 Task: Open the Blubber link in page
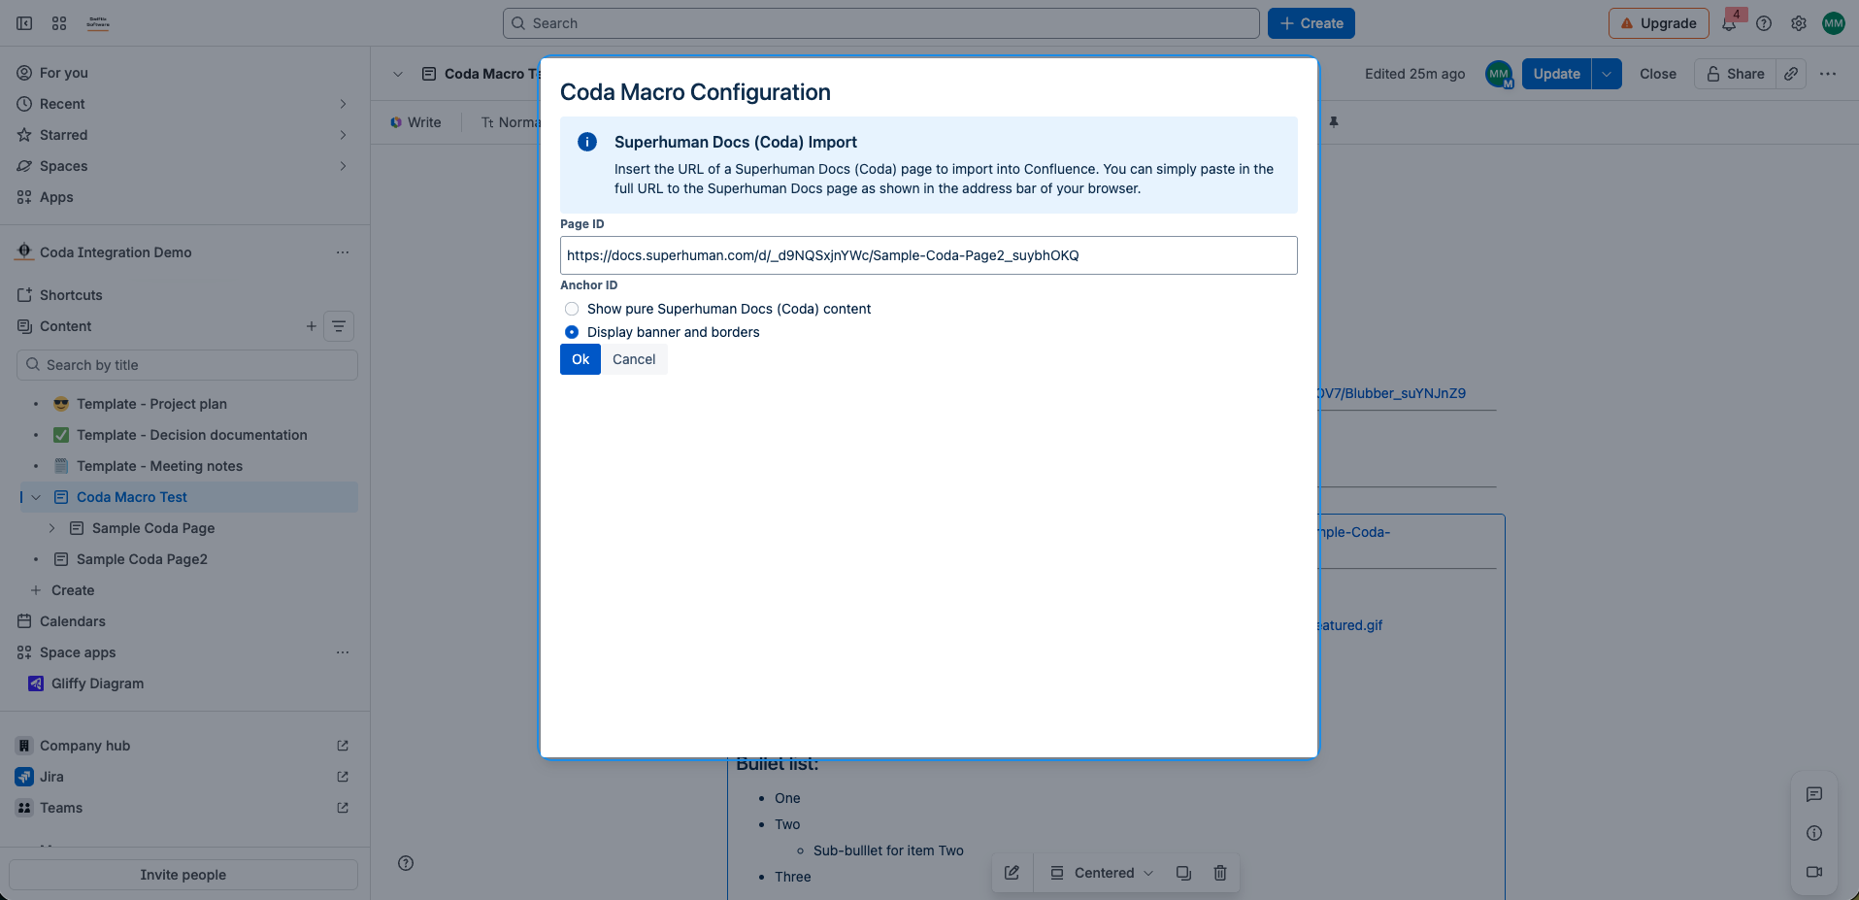[1392, 393]
